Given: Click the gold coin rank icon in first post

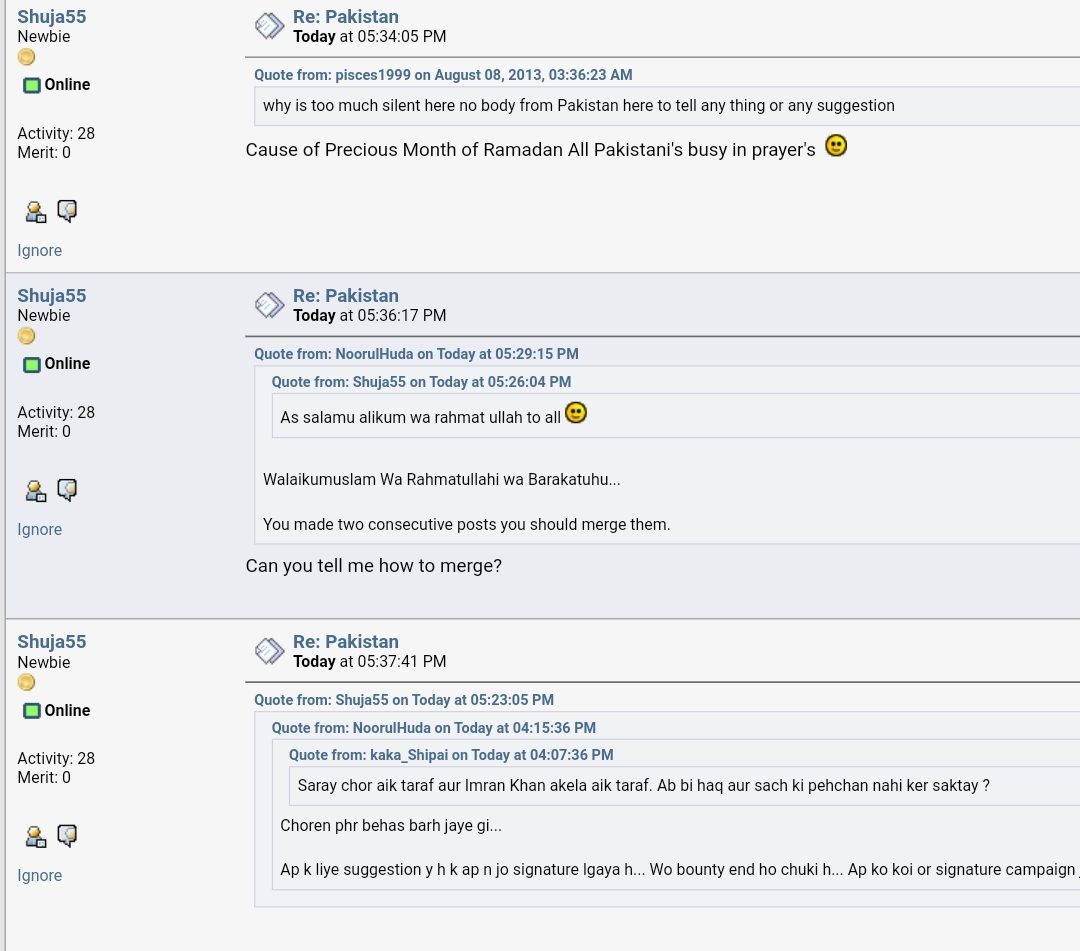Looking at the screenshot, I should pos(26,57).
